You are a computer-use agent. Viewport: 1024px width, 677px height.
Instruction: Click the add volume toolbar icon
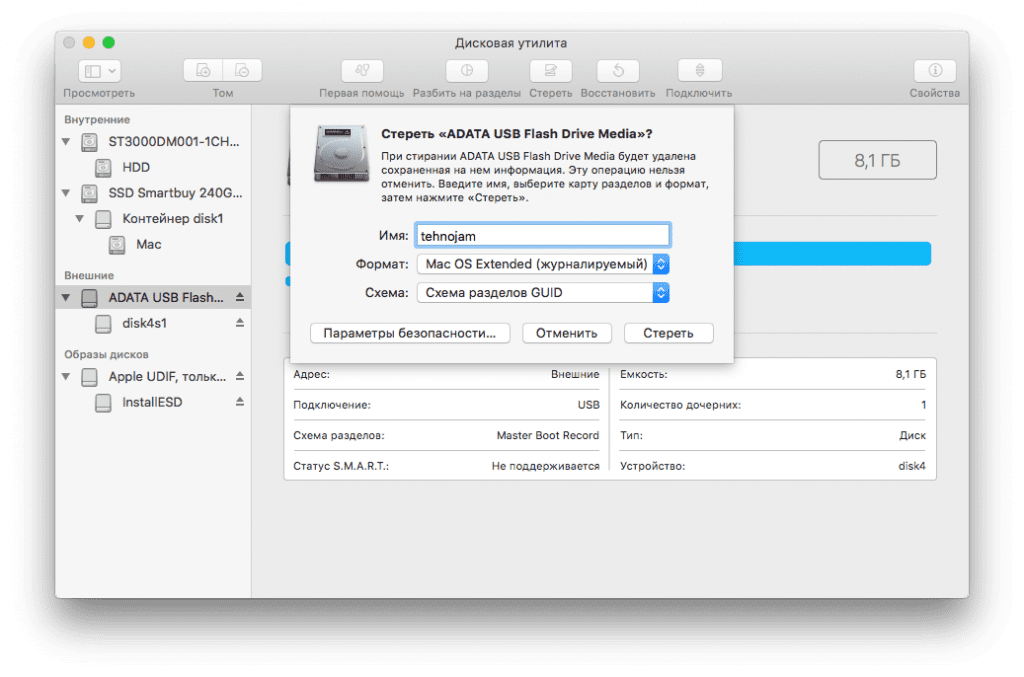point(203,71)
